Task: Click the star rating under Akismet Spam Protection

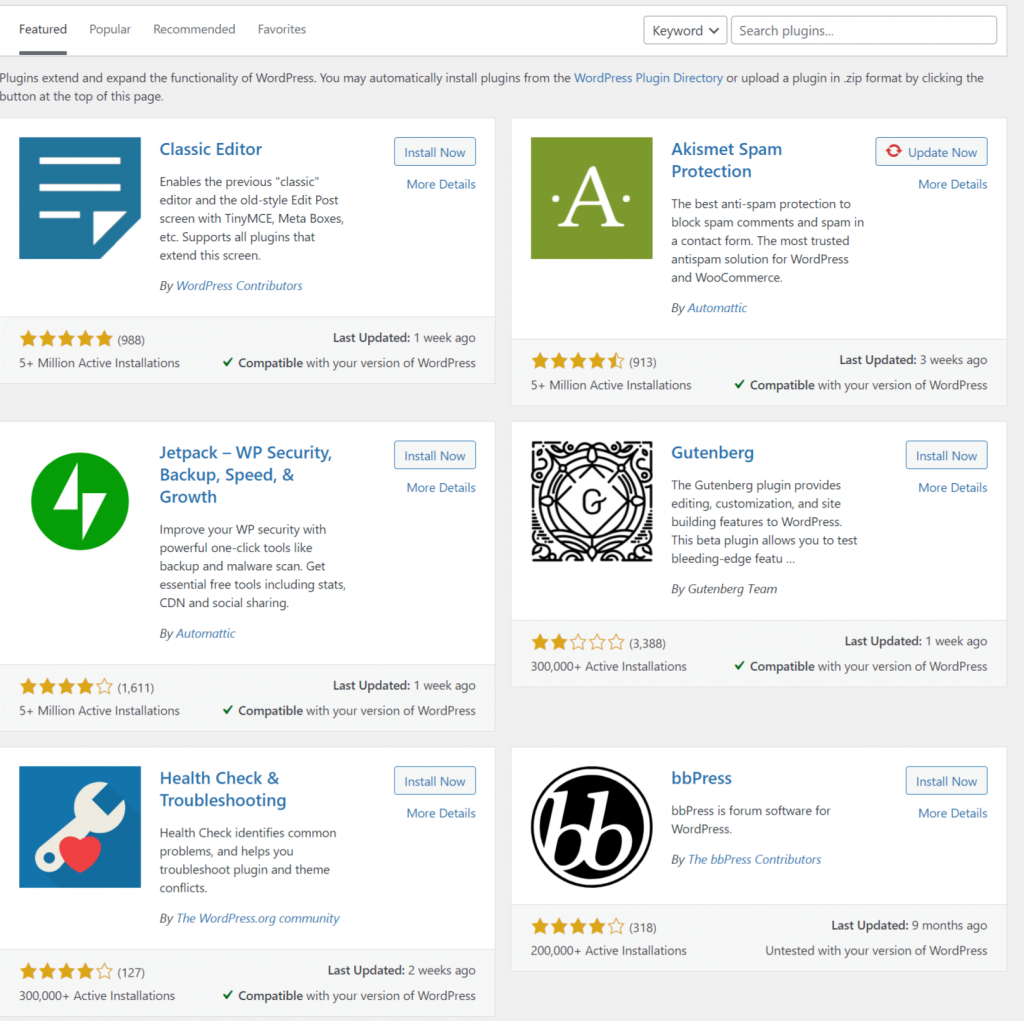Action: point(578,361)
